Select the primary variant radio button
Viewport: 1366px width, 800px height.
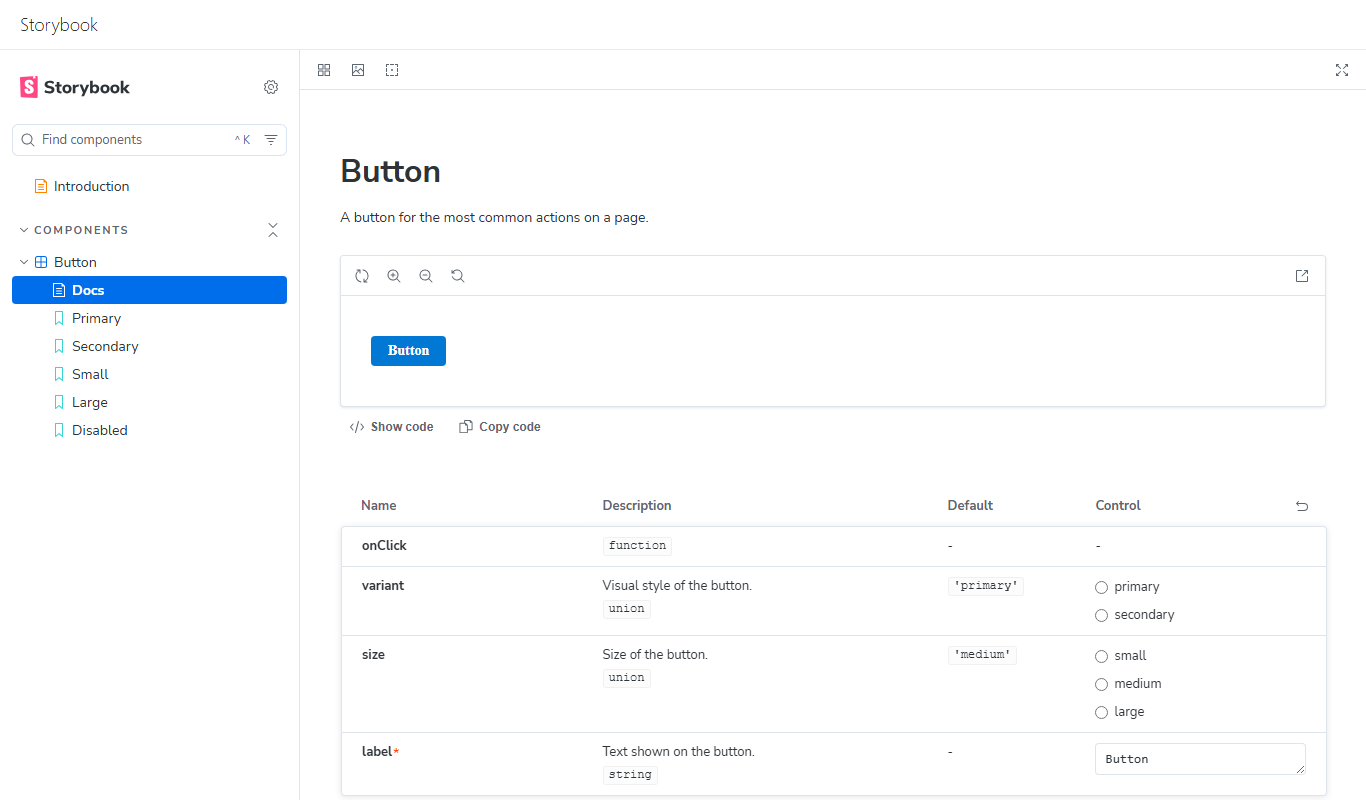[1102, 587]
